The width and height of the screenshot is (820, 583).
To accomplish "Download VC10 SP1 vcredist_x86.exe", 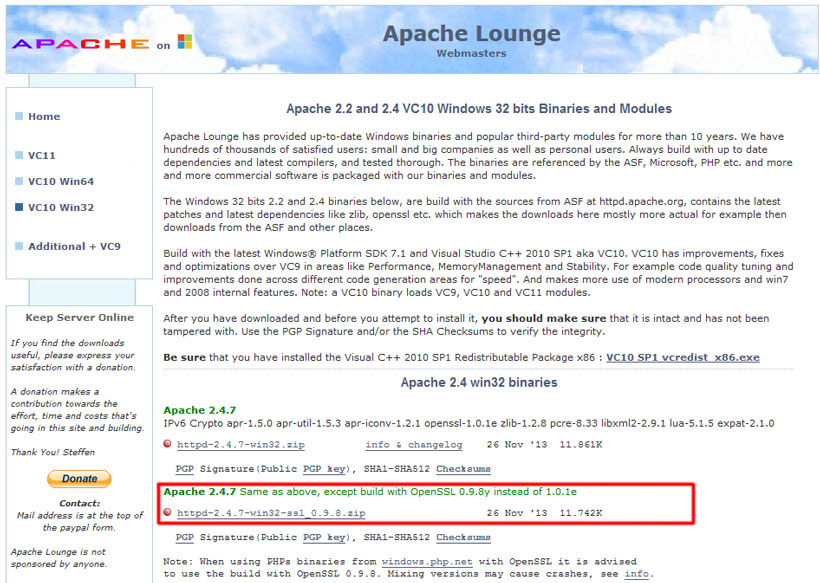I will coord(682,358).
